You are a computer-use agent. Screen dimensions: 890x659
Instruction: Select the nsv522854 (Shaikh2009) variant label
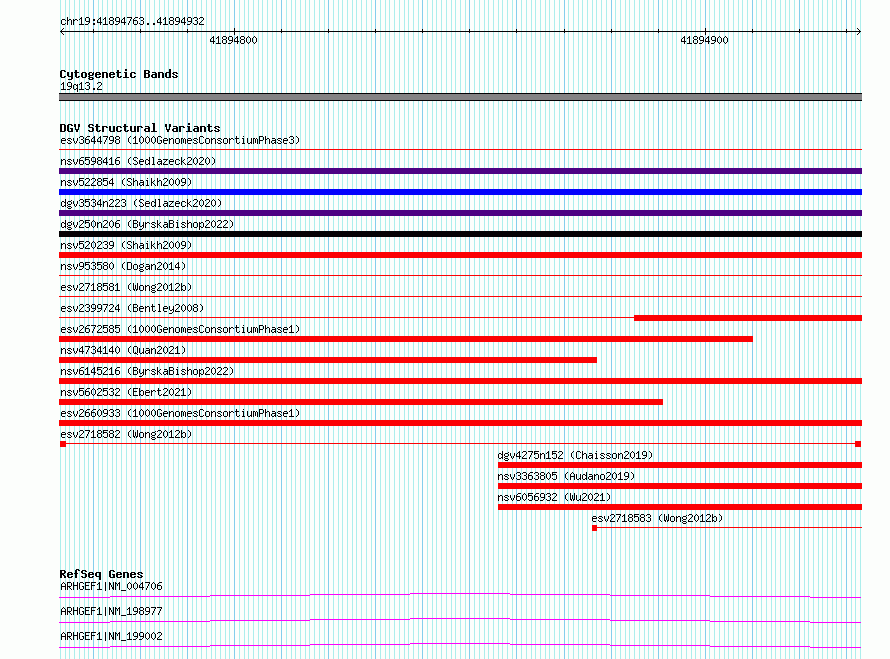[x=126, y=182]
